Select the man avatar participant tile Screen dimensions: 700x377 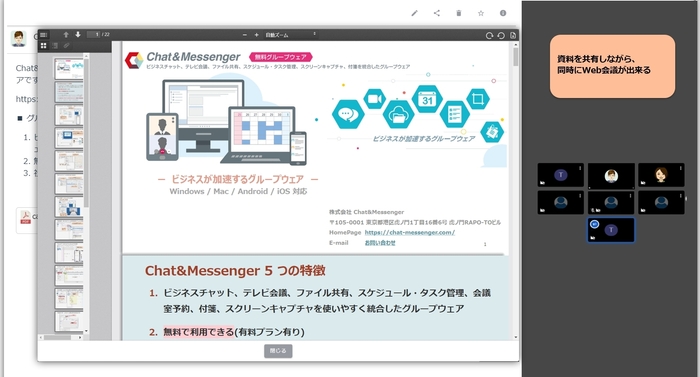(611, 175)
